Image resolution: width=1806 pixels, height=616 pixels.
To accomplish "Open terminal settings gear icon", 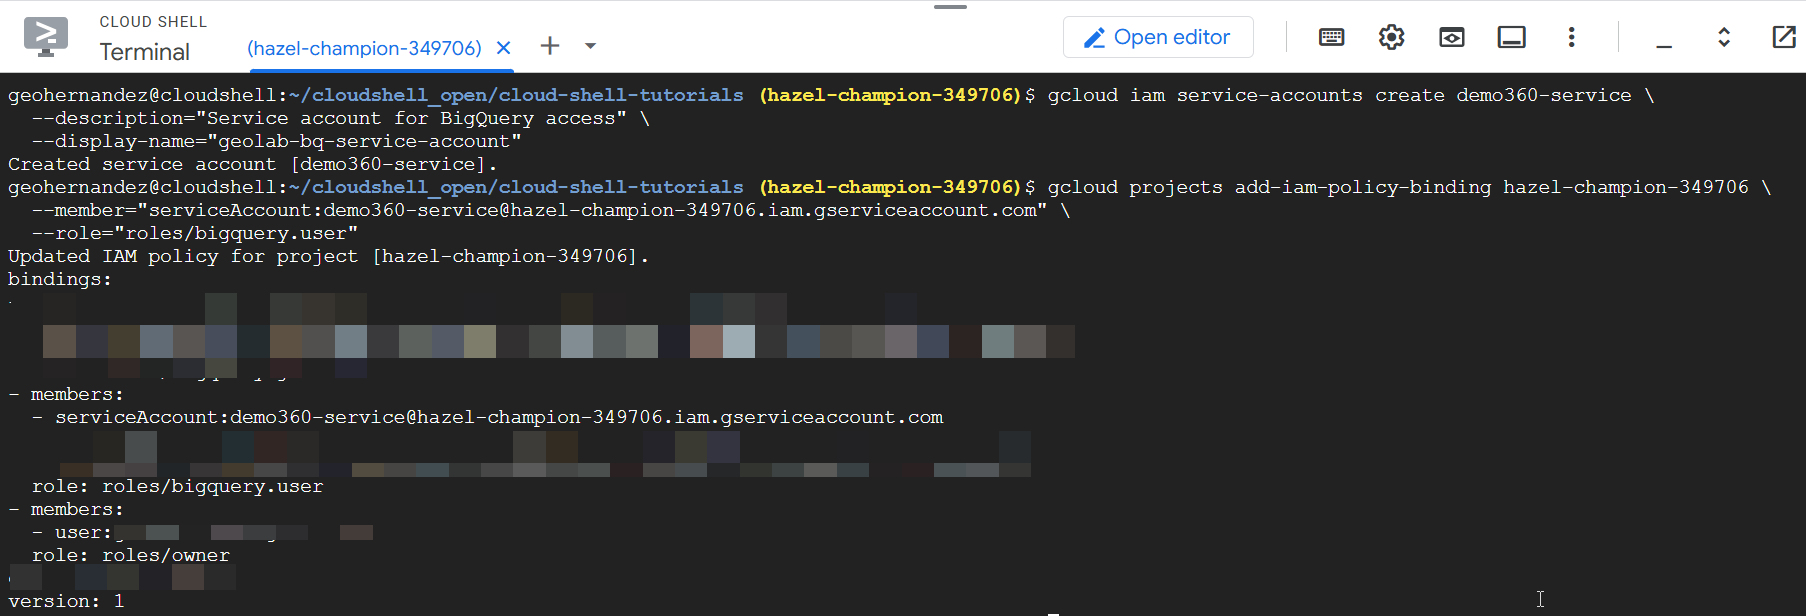I will (x=1391, y=37).
